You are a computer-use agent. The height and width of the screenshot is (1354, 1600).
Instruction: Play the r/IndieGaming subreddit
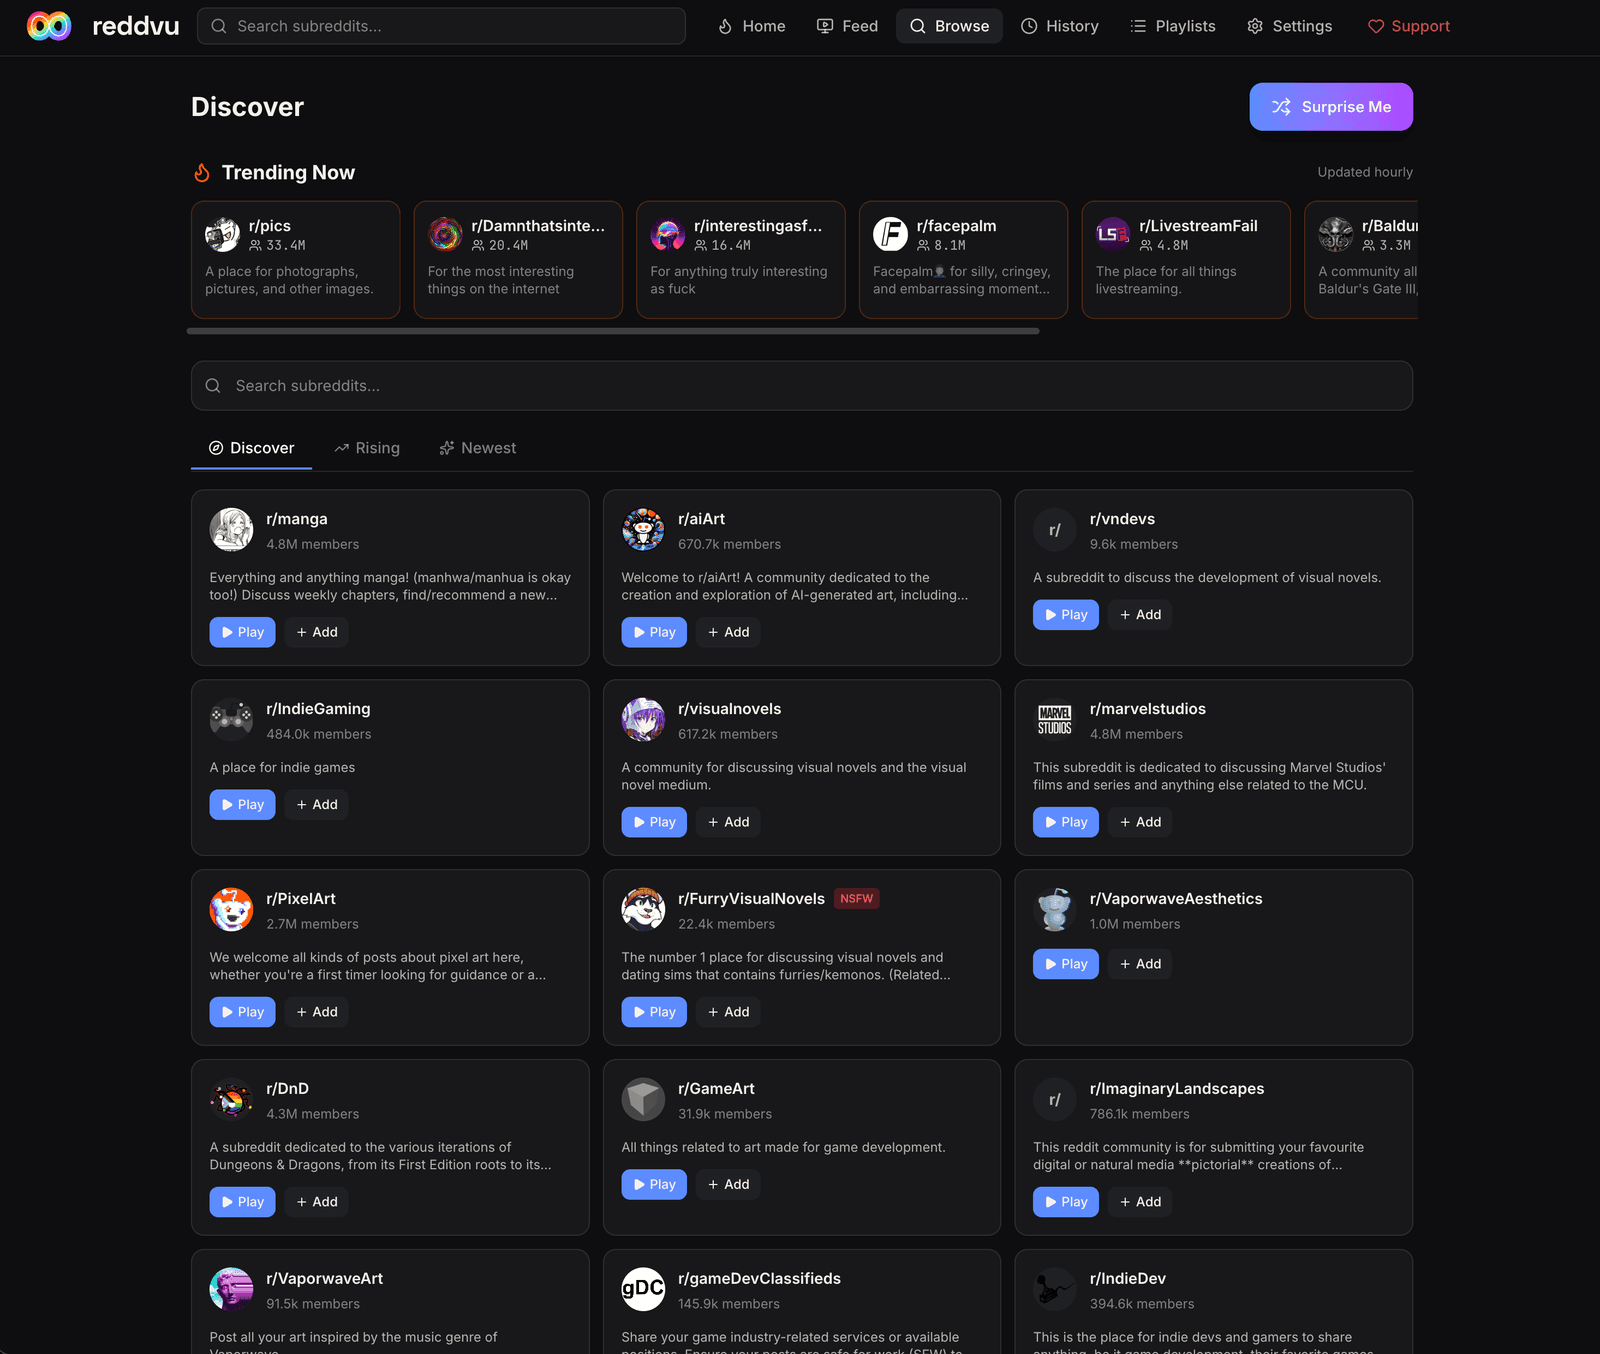(x=242, y=805)
